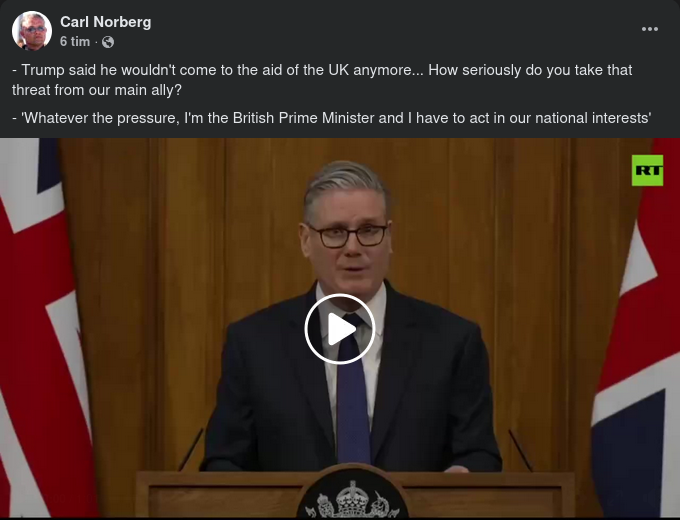This screenshot has width=680, height=520.
Task: Select the 'Trump said he wouldn't' paragraph
Action: point(322,80)
